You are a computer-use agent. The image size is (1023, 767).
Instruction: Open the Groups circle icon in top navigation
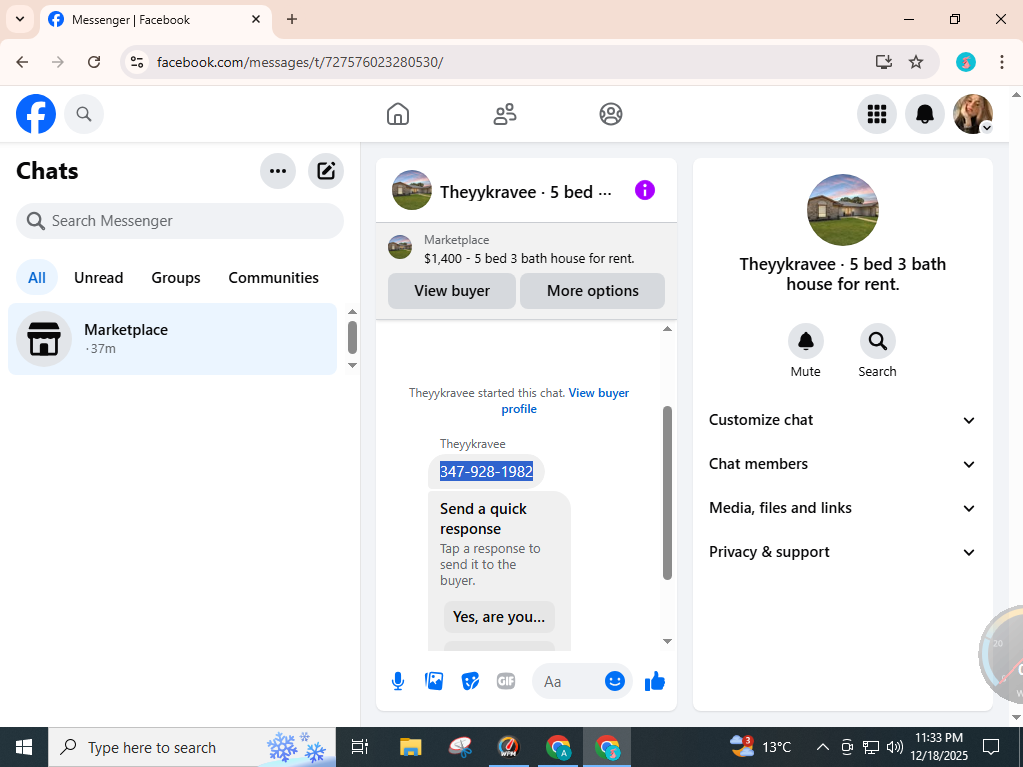(611, 114)
